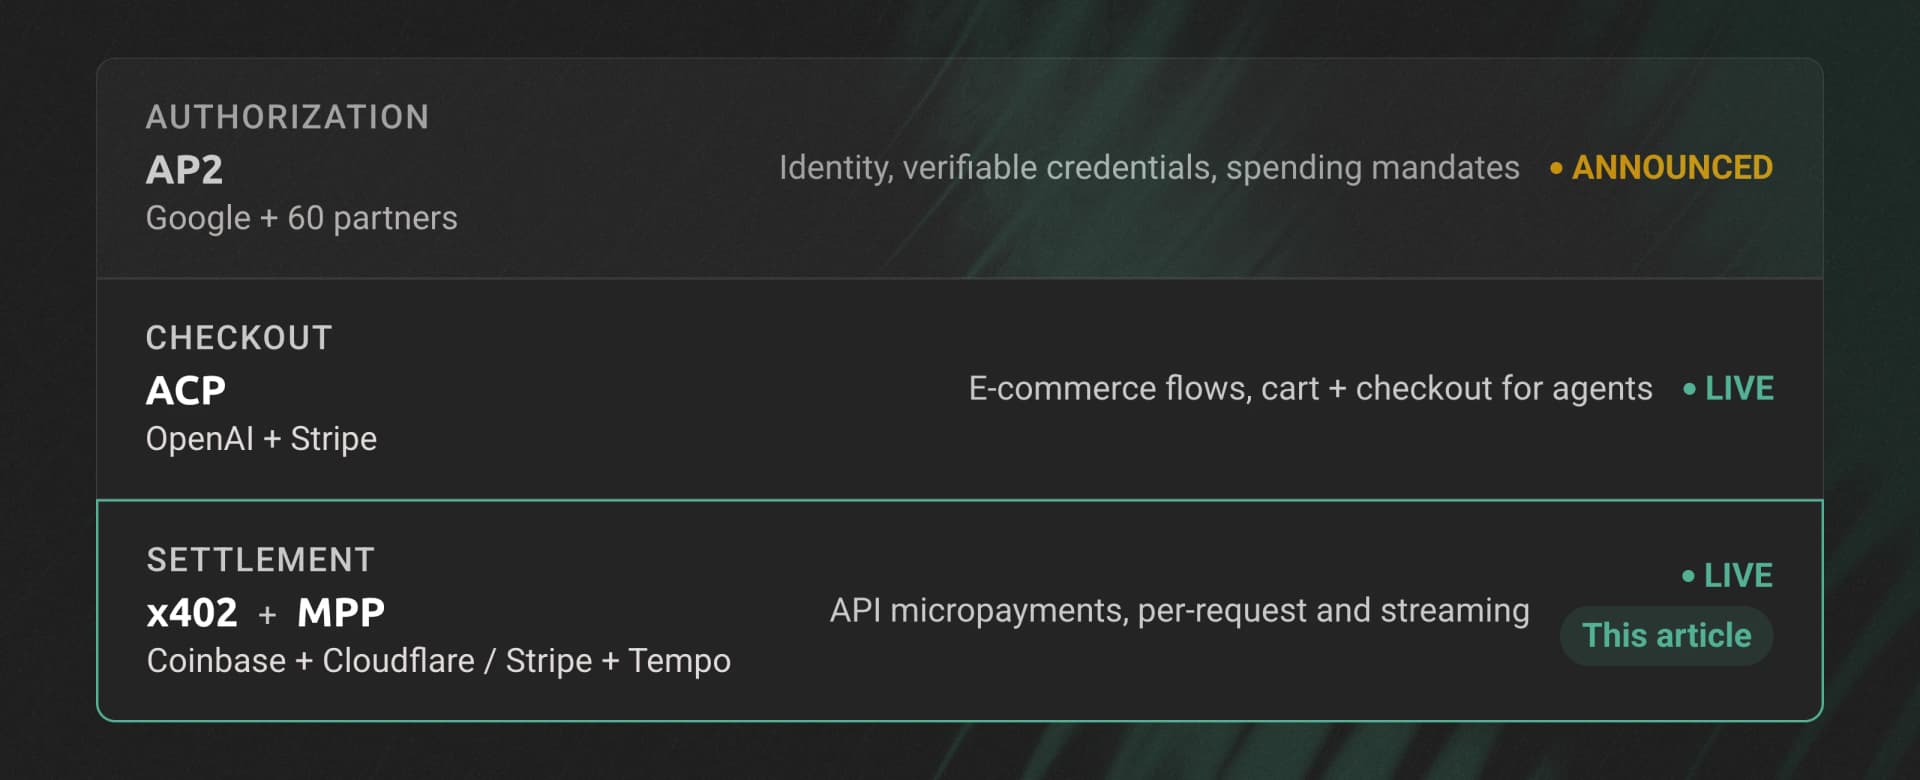Click the LIVE badge in Settlement row
The height and width of the screenshot is (780, 1920).
[x=1738, y=576]
